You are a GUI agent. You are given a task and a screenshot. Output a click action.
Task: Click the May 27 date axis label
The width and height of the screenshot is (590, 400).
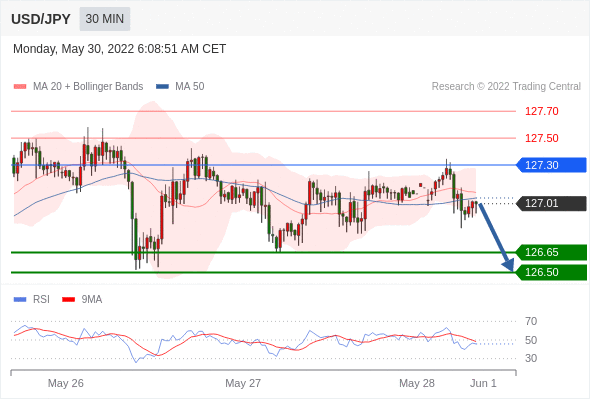click(x=243, y=383)
